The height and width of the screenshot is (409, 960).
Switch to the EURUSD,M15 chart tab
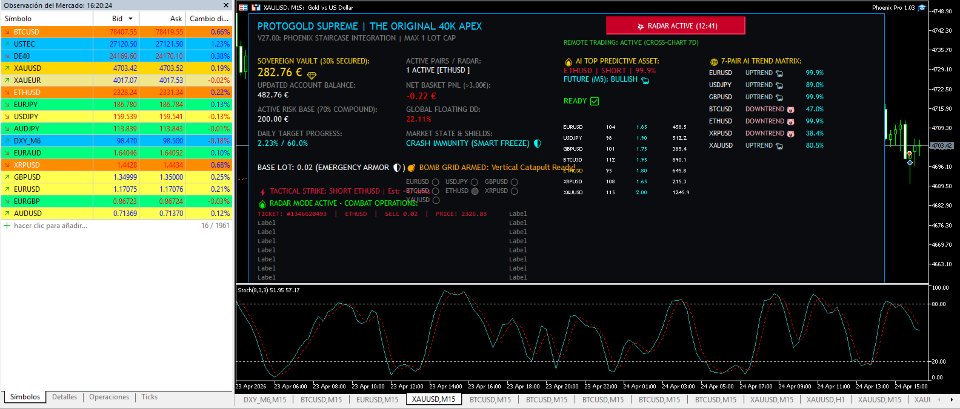click(x=378, y=399)
